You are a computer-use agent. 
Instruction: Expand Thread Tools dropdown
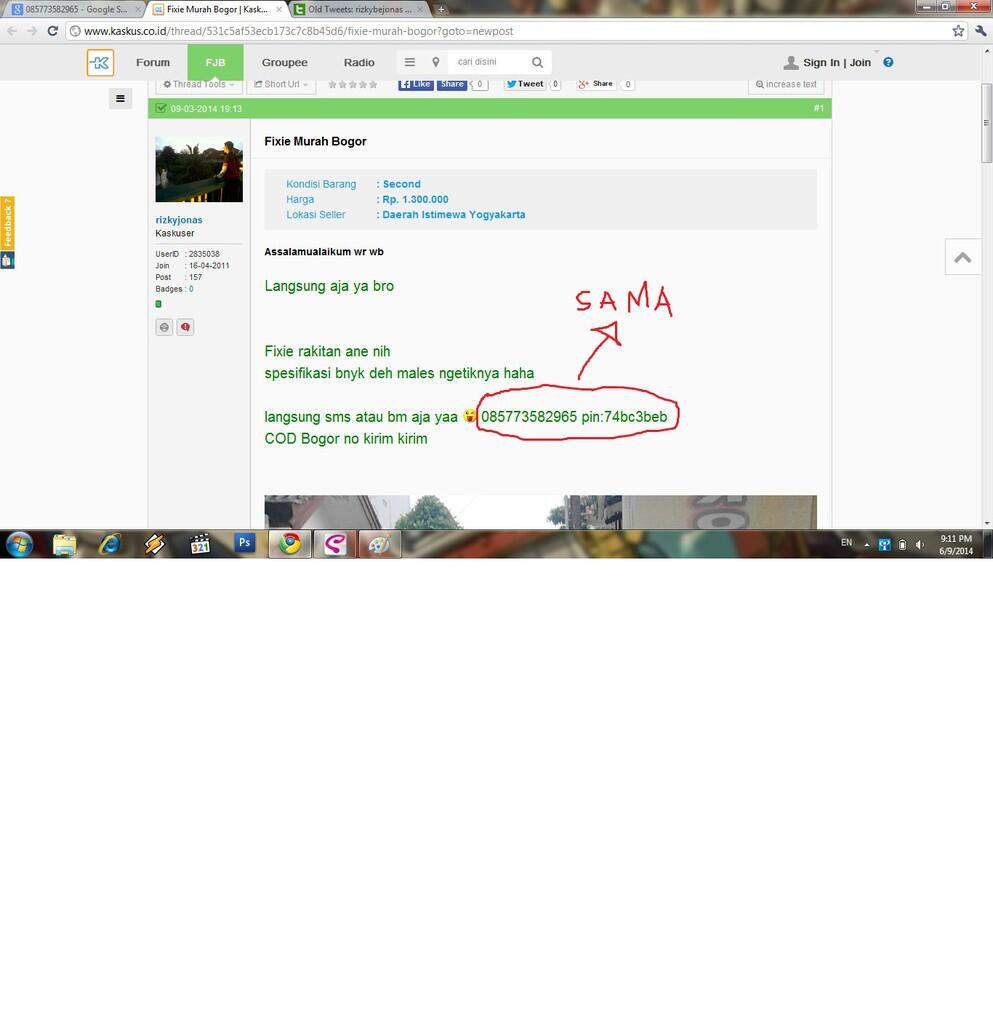(199, 84)
